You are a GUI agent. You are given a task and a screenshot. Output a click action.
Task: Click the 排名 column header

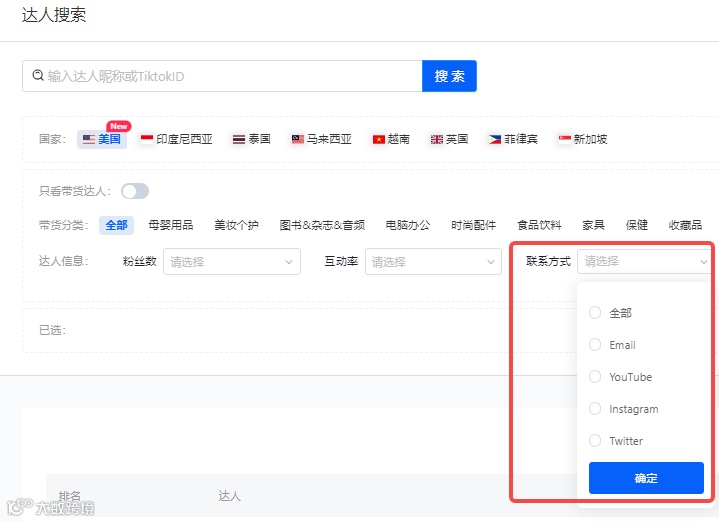70,496
